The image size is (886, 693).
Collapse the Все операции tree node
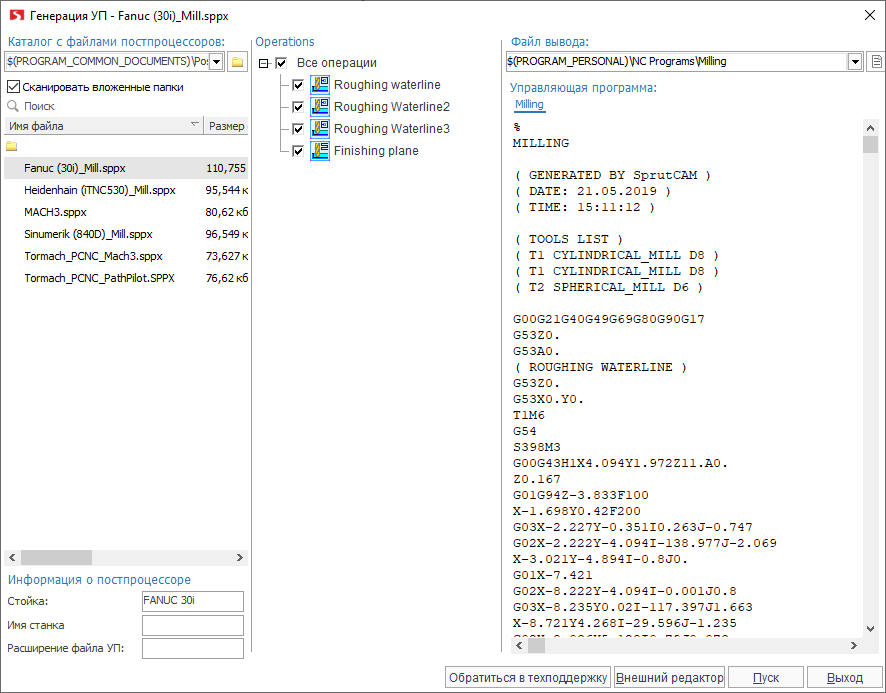point(264,63)
